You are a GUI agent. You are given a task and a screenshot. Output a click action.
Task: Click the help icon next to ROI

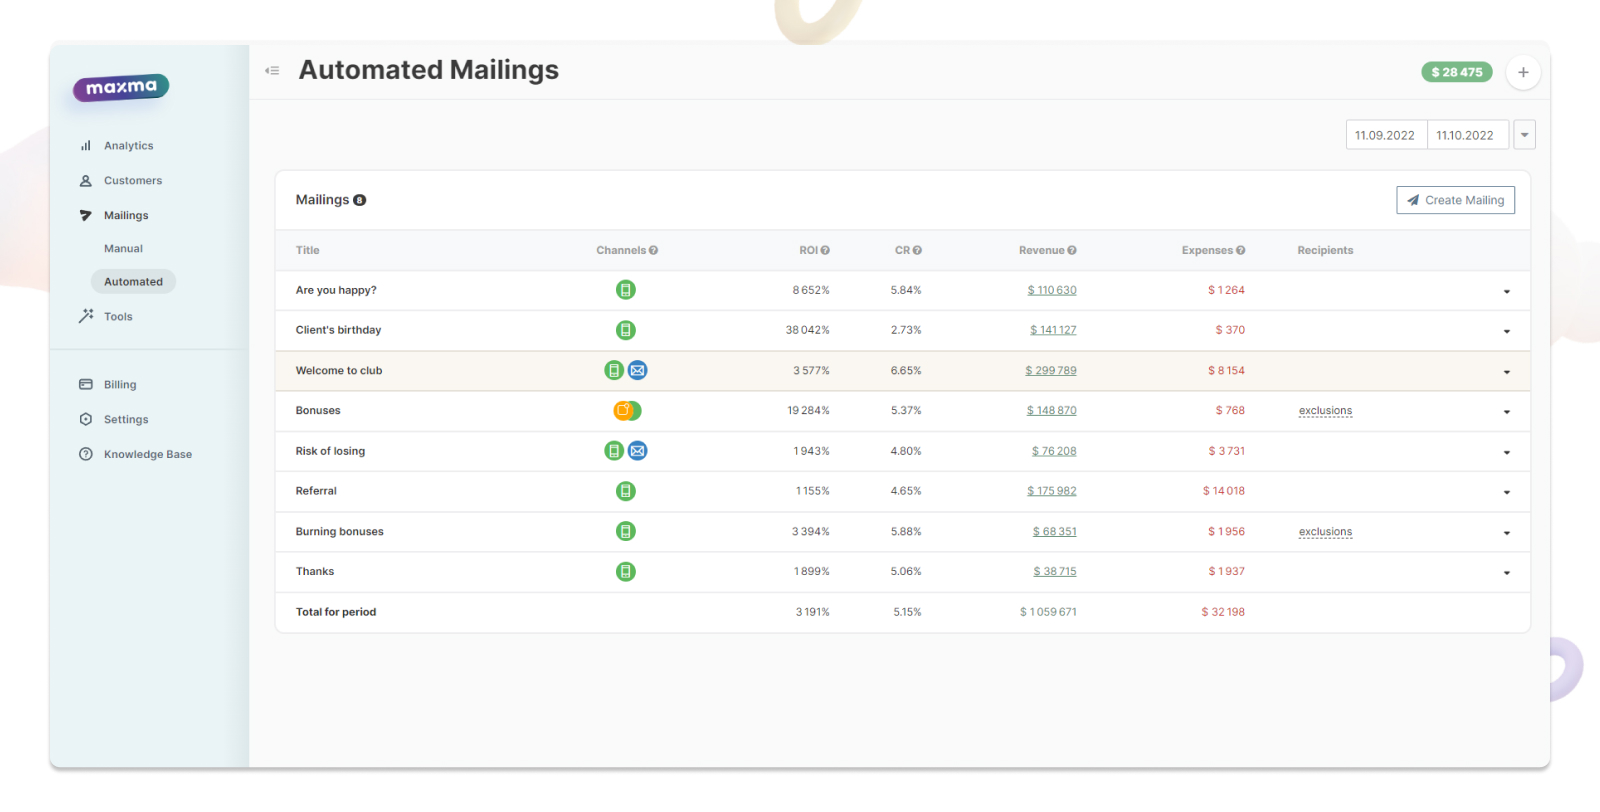pos(825,251)
